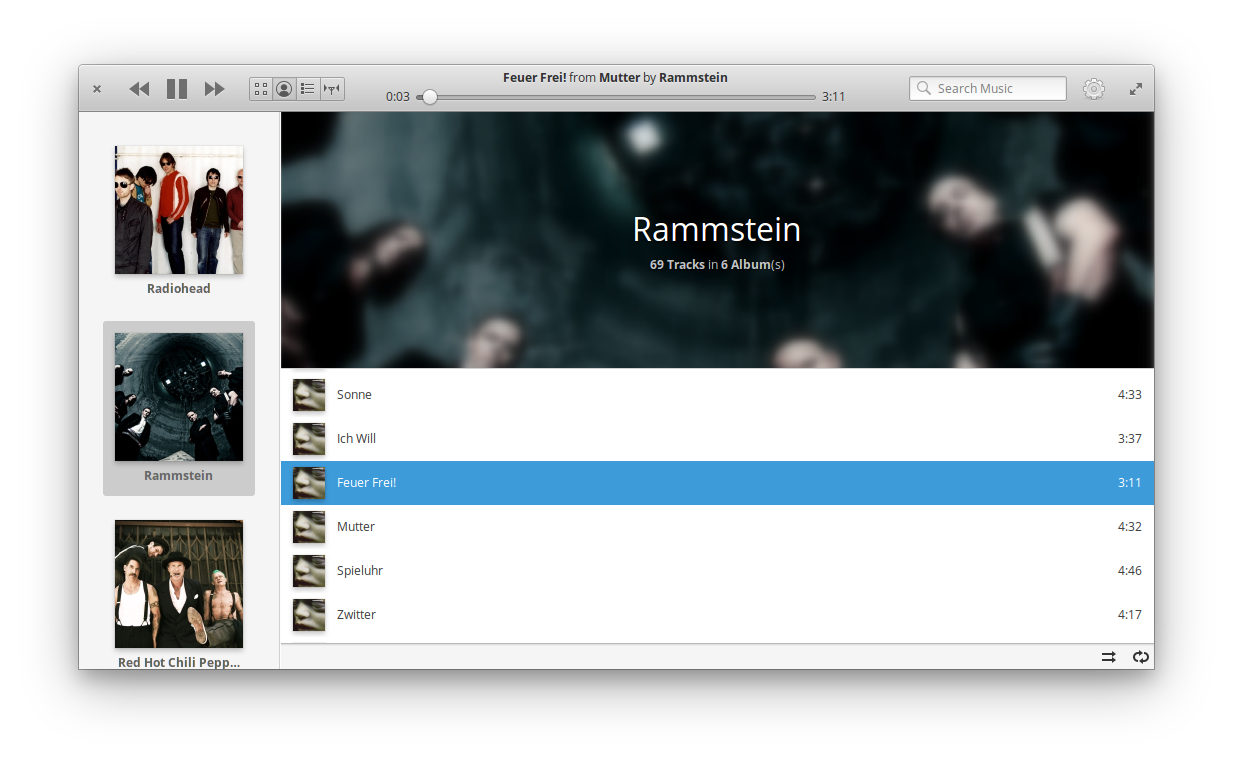Close the music player window
The image size is (1233, 762).
tap(97, 89)
